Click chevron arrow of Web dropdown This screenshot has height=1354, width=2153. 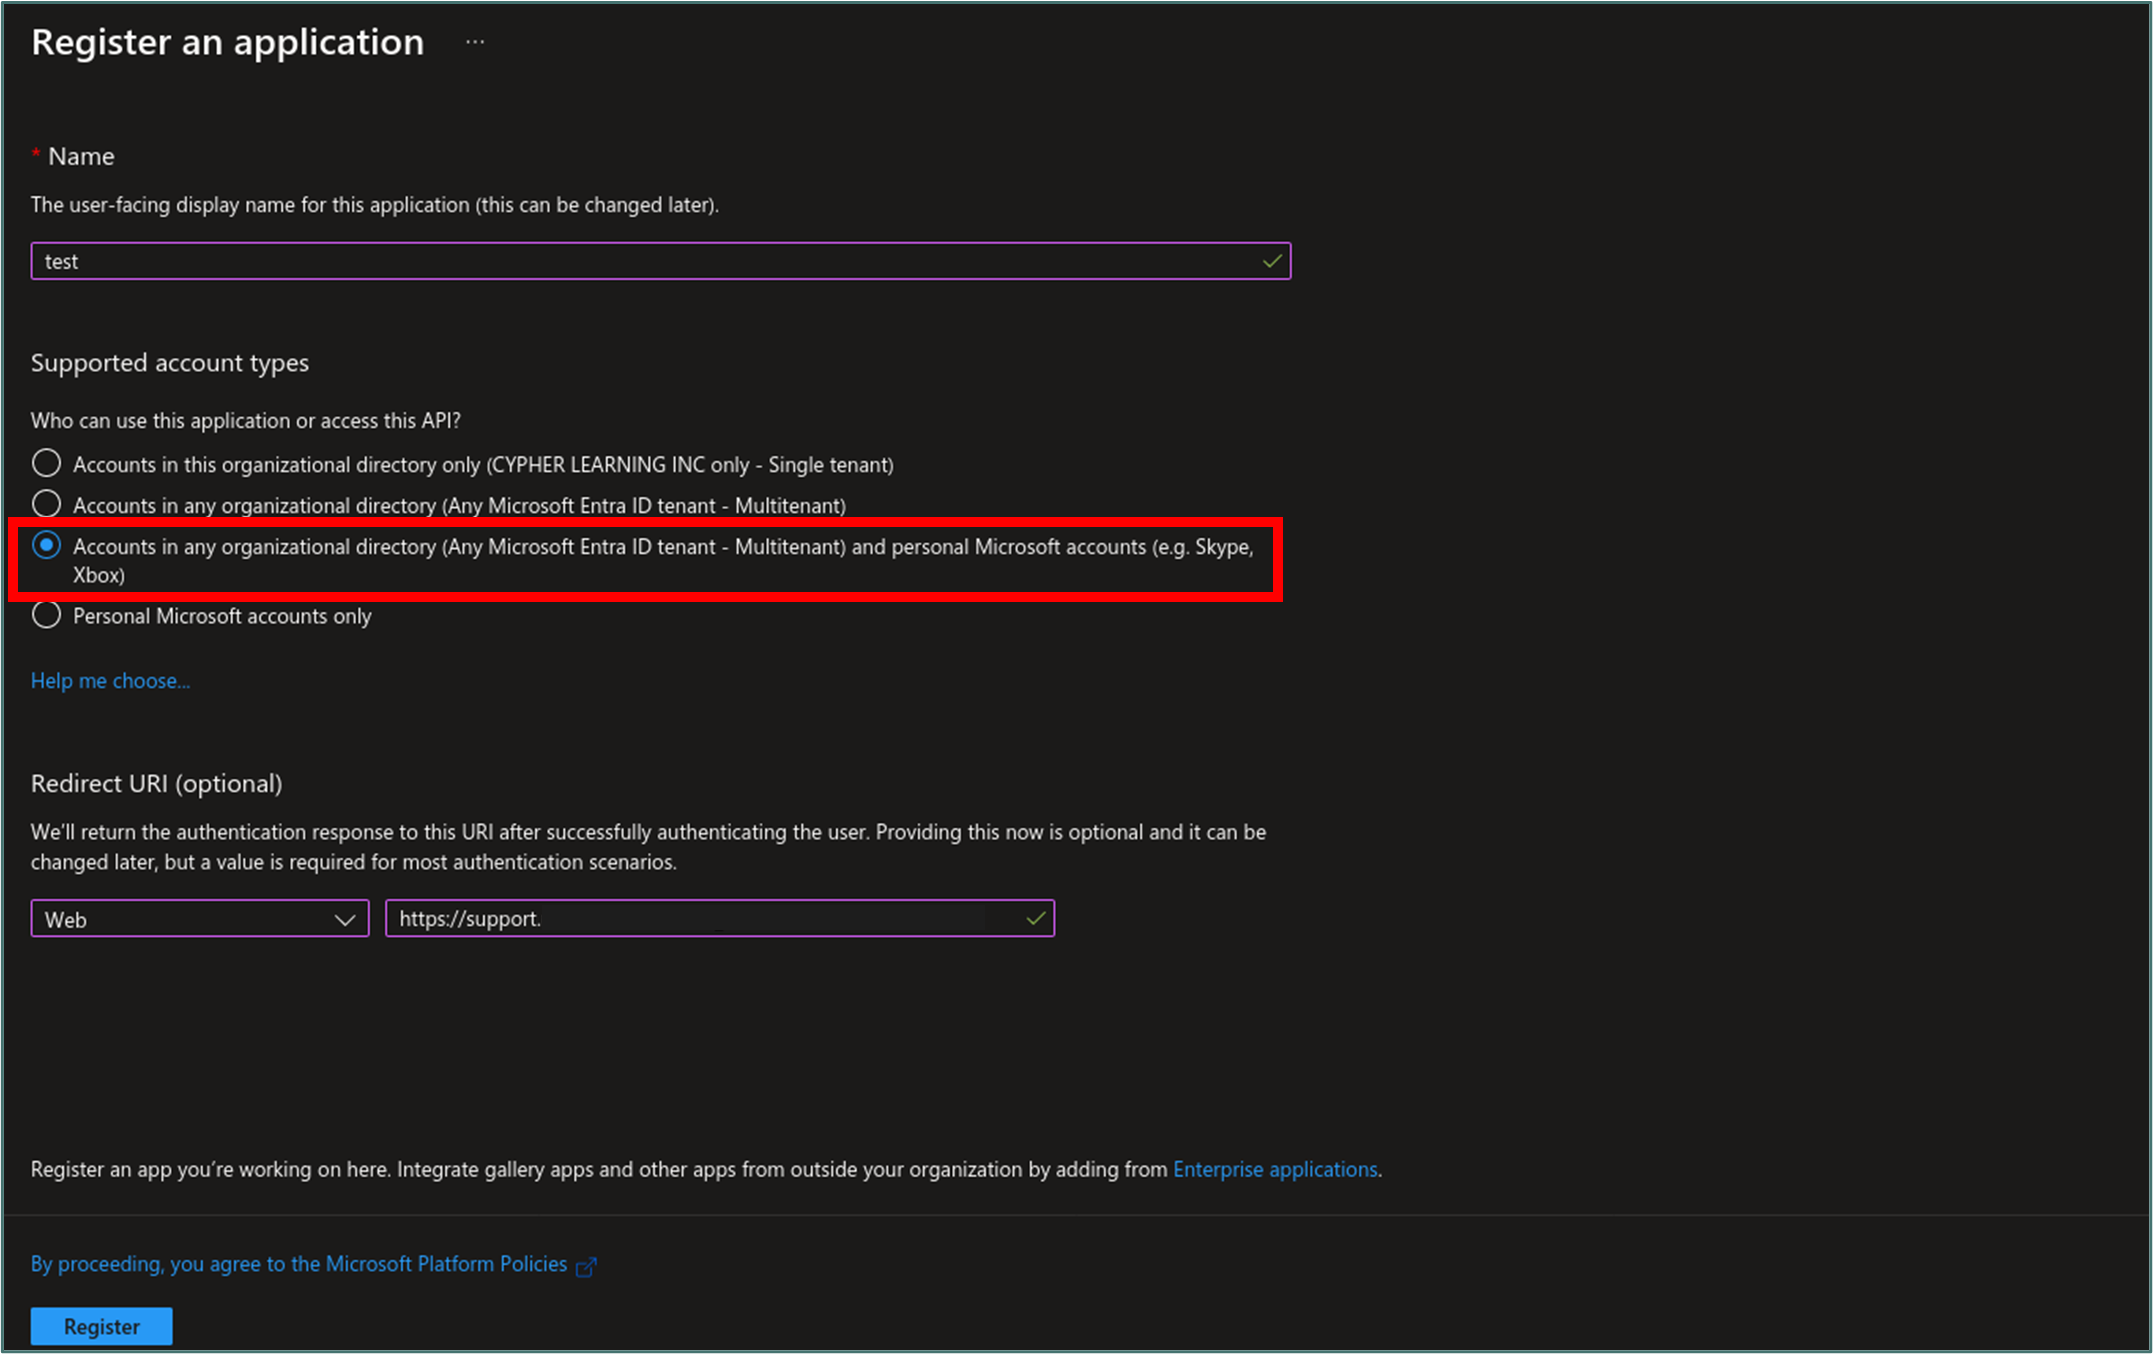coord(345,919)
